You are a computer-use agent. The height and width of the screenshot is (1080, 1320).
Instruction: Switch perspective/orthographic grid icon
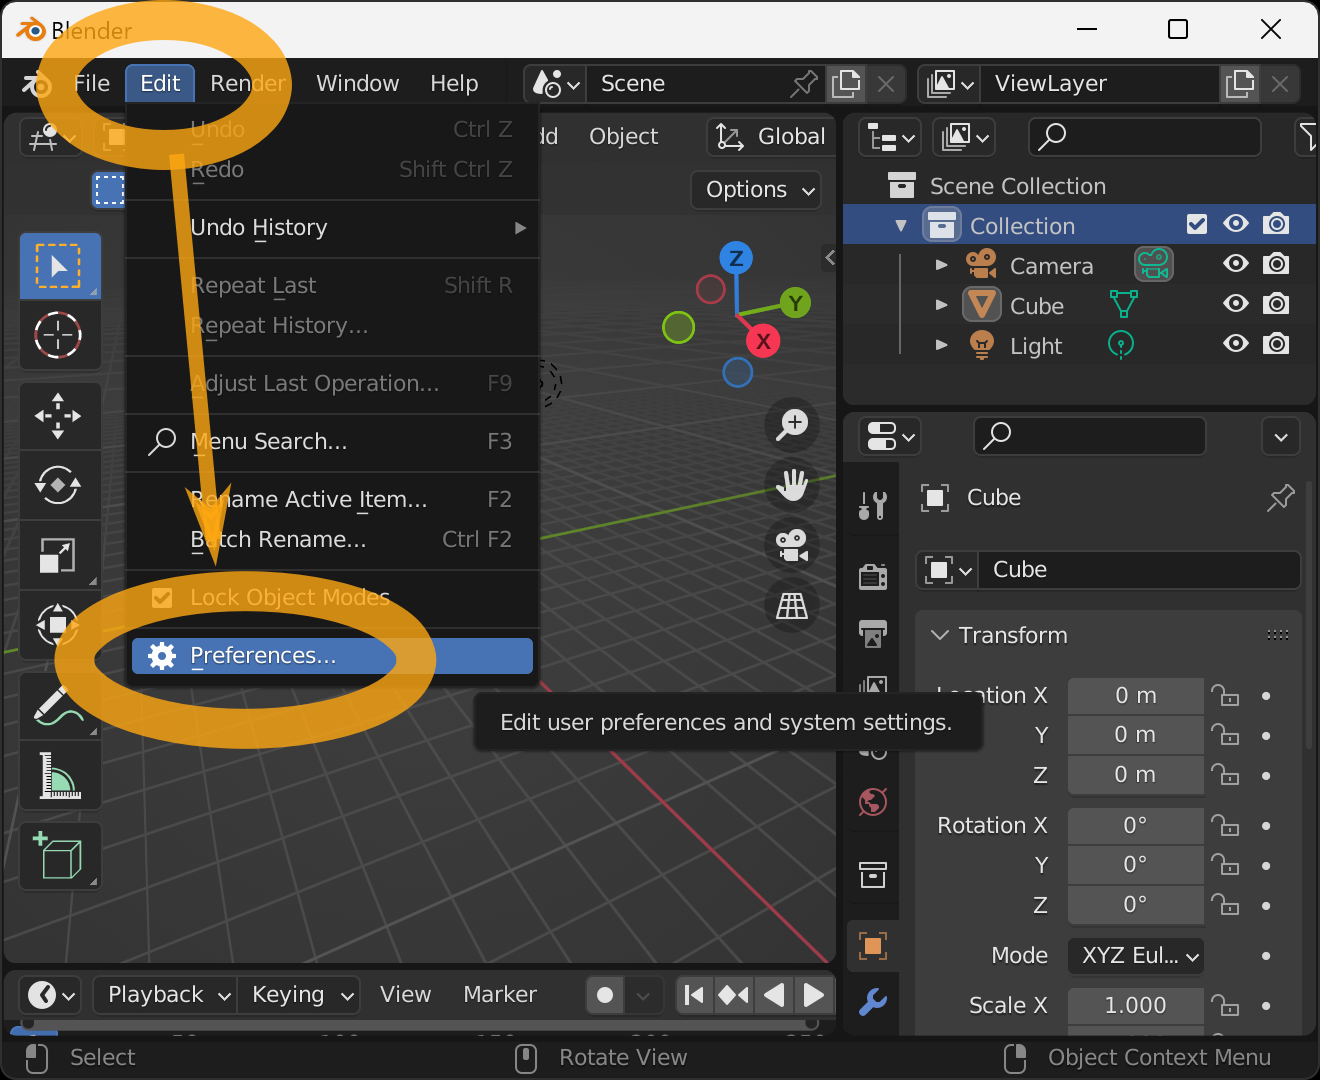click(x=792, y=605)
